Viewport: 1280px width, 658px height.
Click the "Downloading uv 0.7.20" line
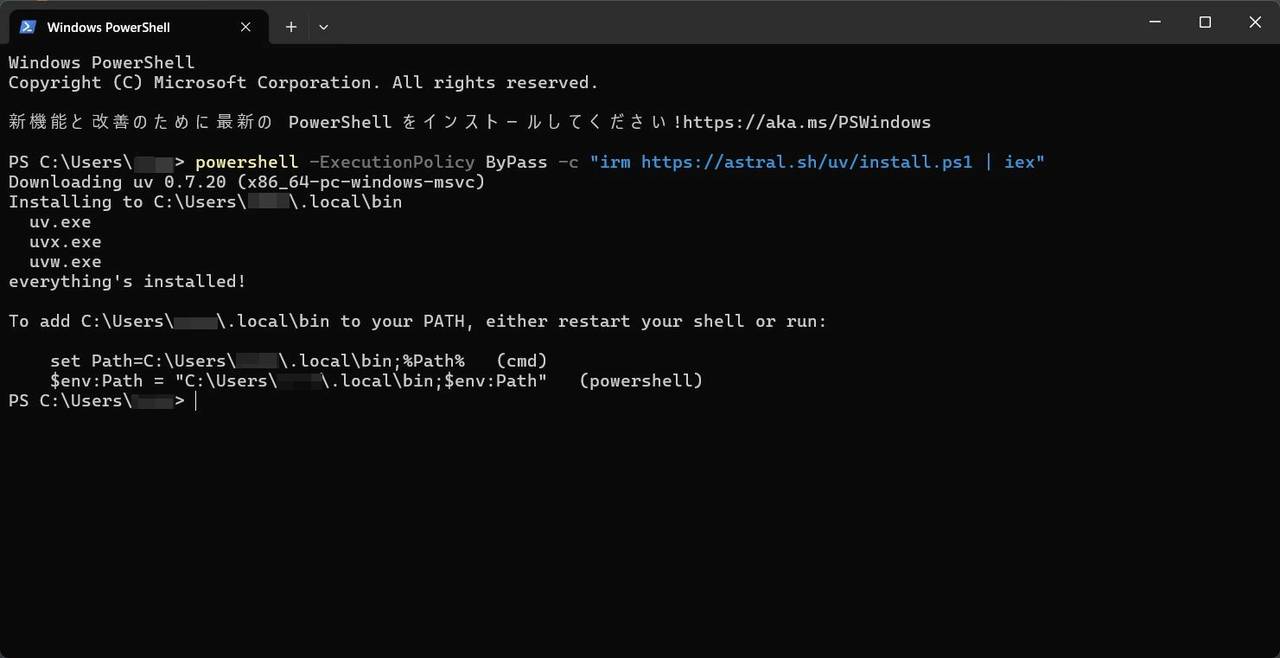(247, 182)
